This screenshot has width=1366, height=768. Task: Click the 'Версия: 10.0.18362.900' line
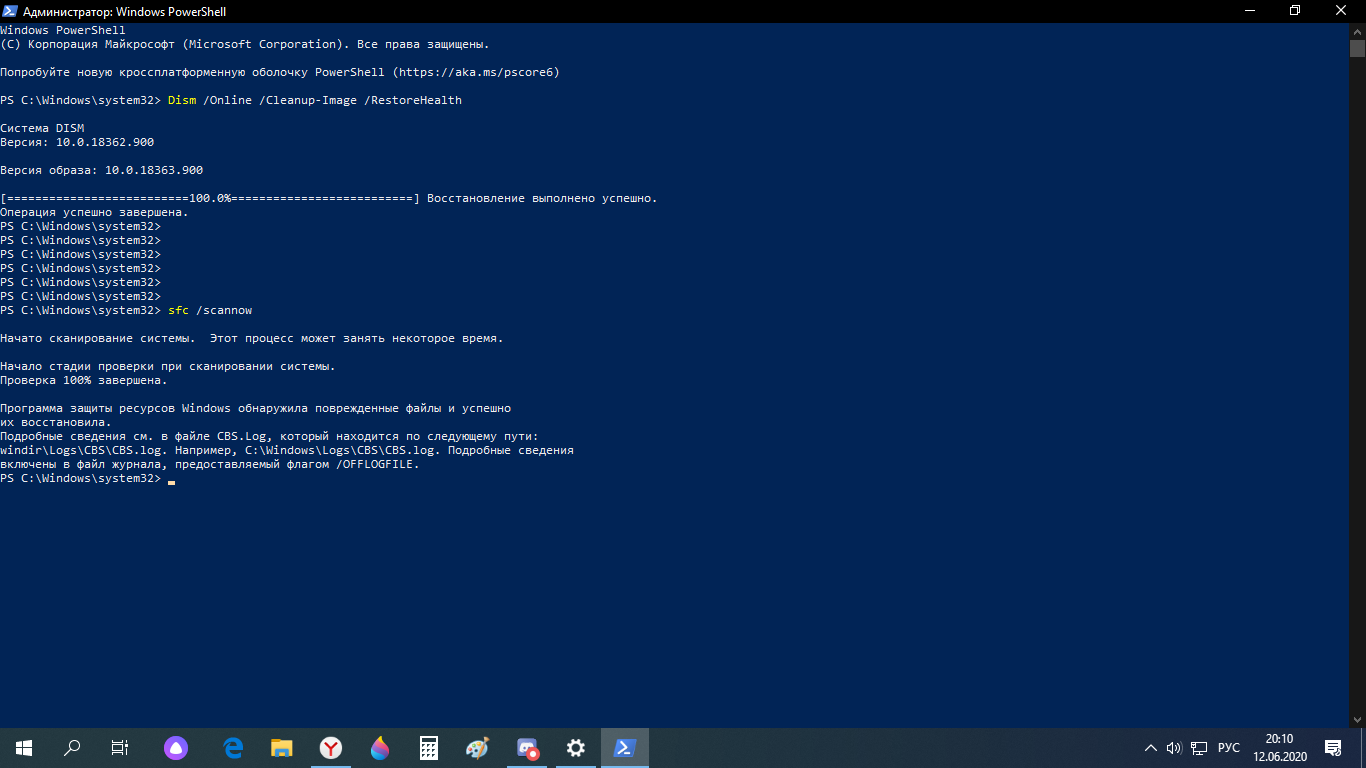coord(77,143)
